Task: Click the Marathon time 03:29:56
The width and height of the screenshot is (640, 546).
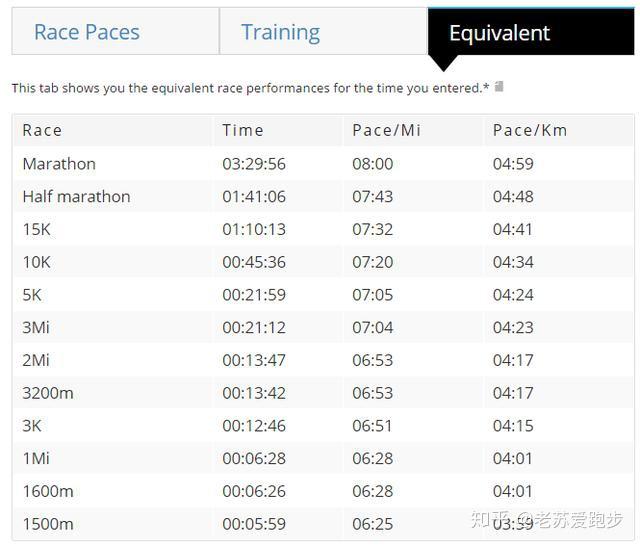Action: point(254,163)
